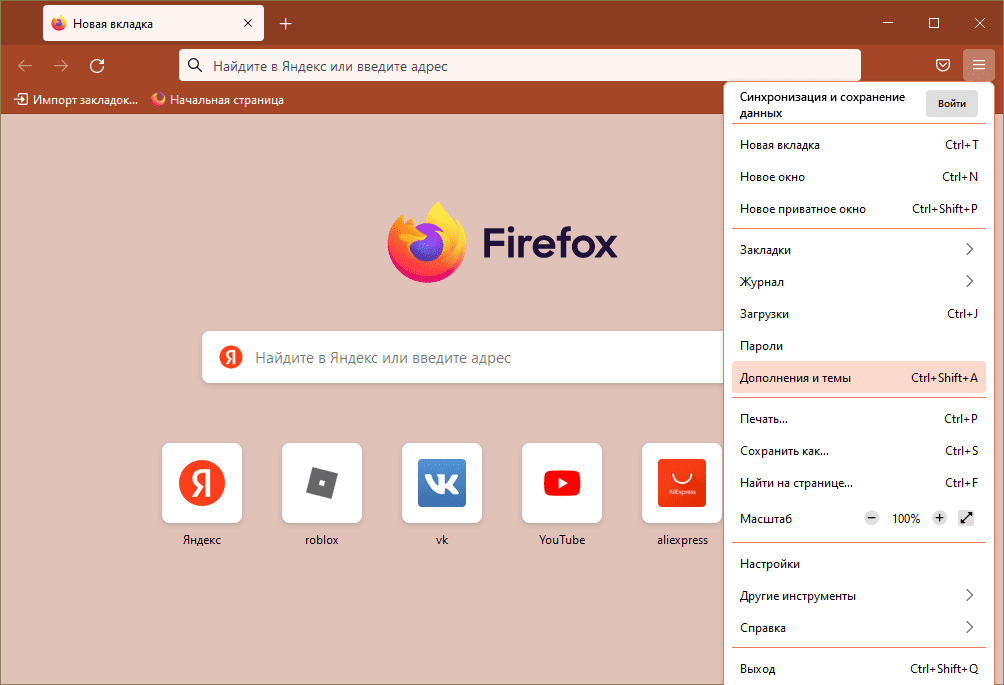The image size is (1004, 685).
Task: Open Новое приватное окно
Action: 859,209
